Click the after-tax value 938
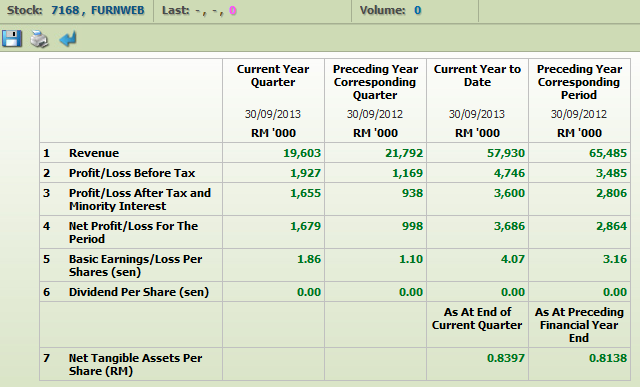This screenshot has height=387, width=640. click(x=412, y=193)
